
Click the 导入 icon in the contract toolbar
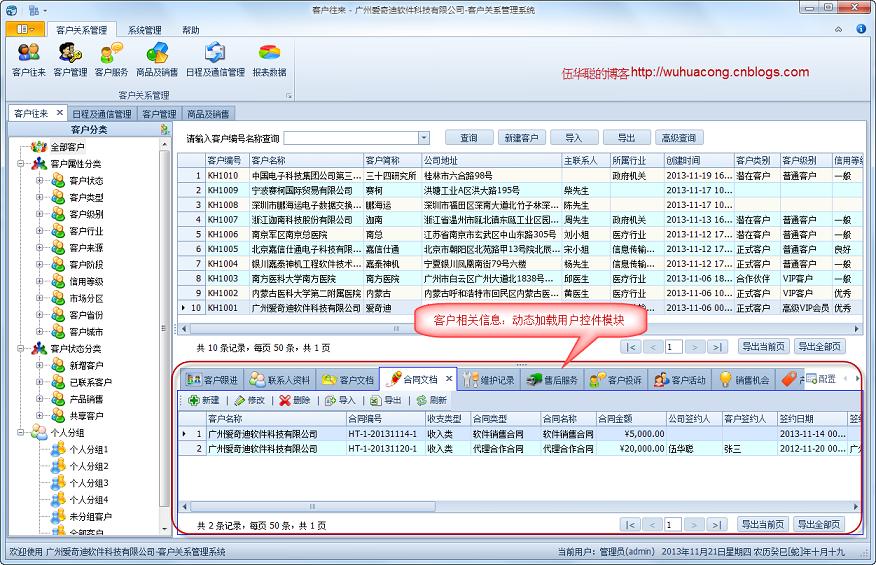[x=330, y=400]
